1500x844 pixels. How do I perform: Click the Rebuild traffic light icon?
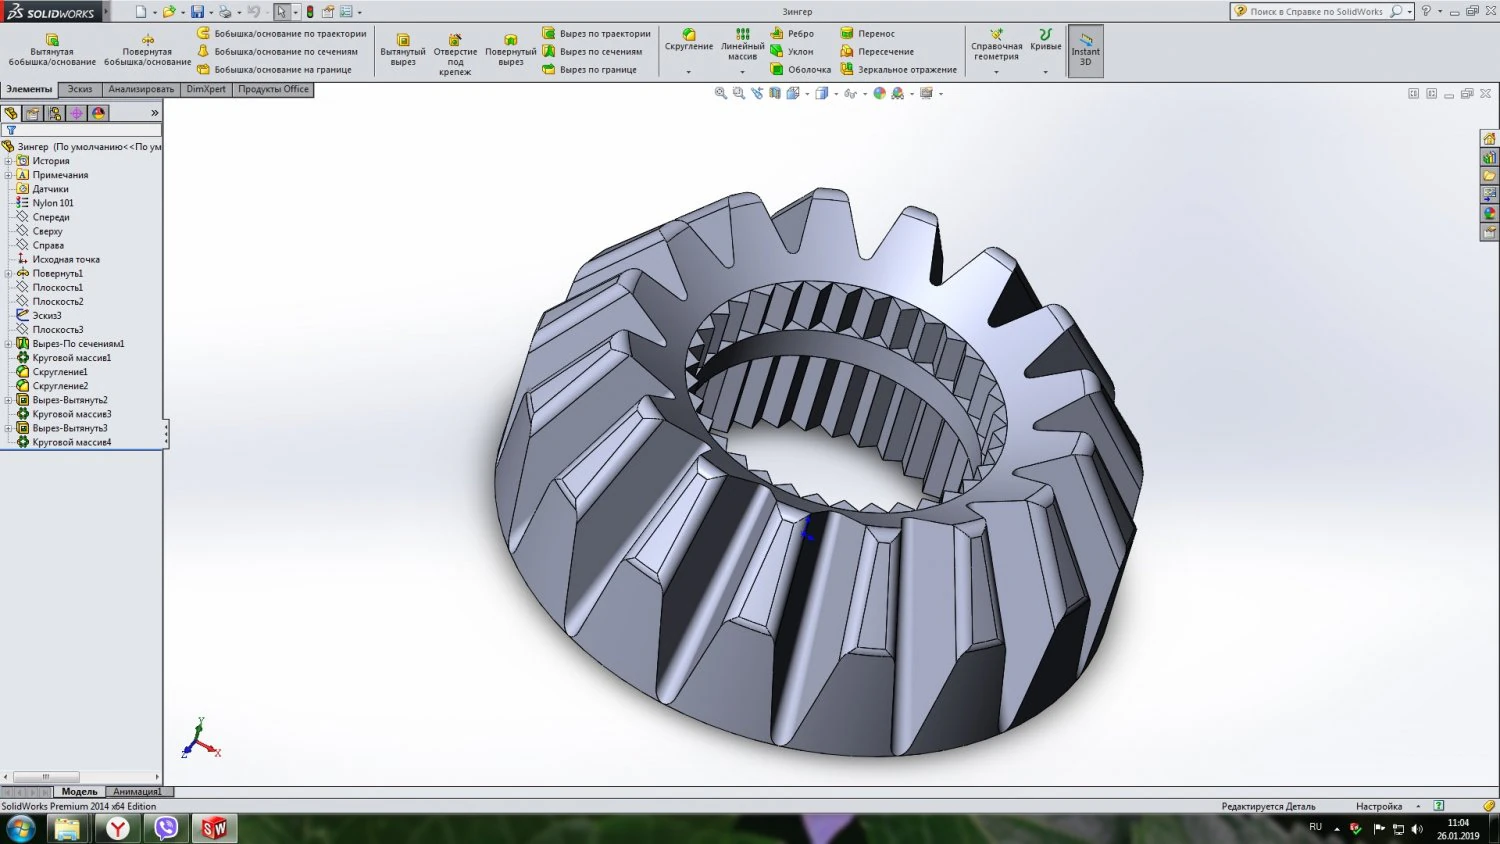pyautogui.click(x=310, y=12)
